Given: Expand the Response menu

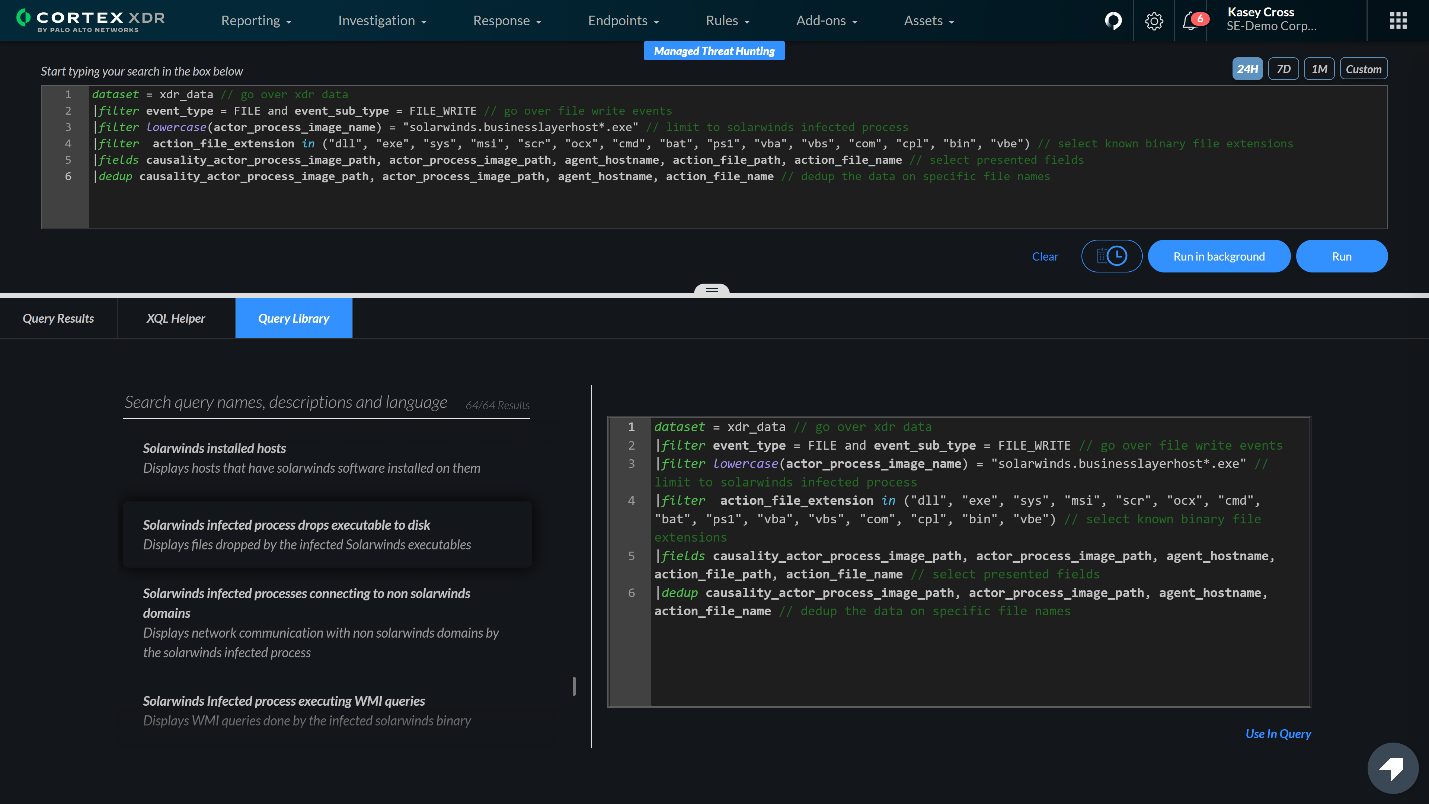Looking at the screenshot, I should tap(507, 21).
